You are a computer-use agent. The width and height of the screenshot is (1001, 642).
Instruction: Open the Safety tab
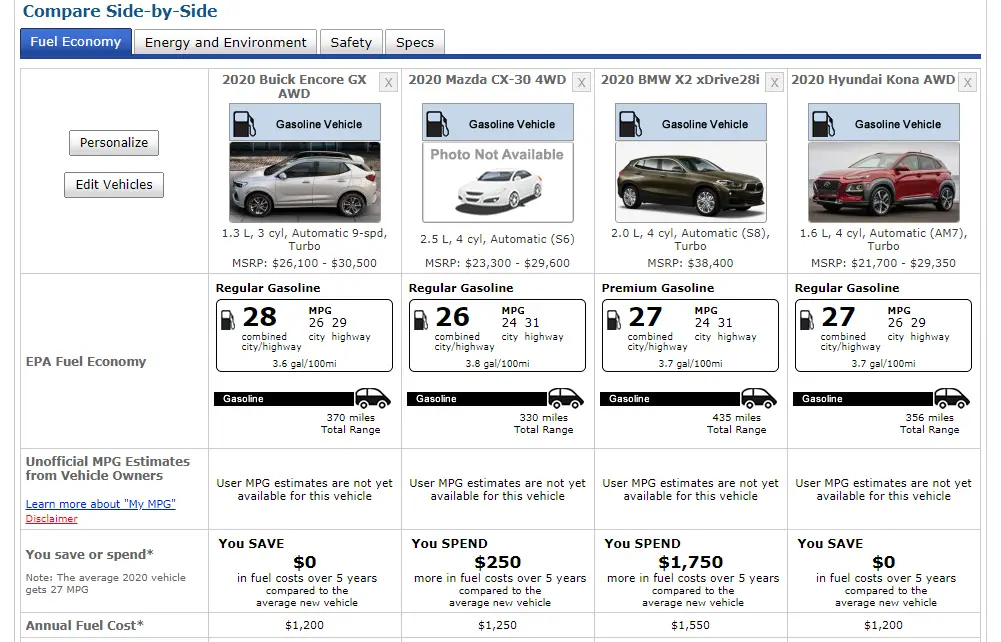tap(351, 43)
